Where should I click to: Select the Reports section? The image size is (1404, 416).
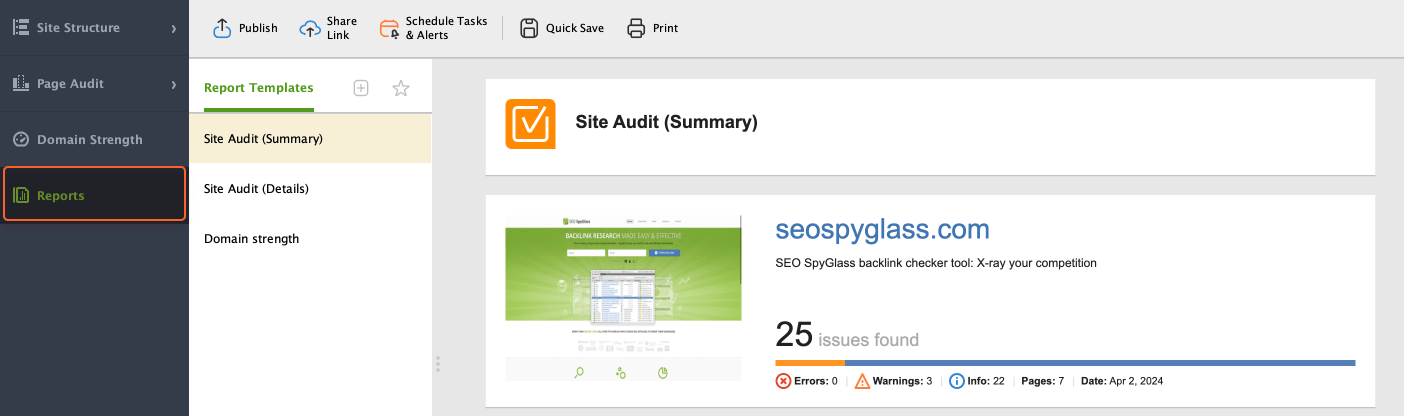(94, 194)
